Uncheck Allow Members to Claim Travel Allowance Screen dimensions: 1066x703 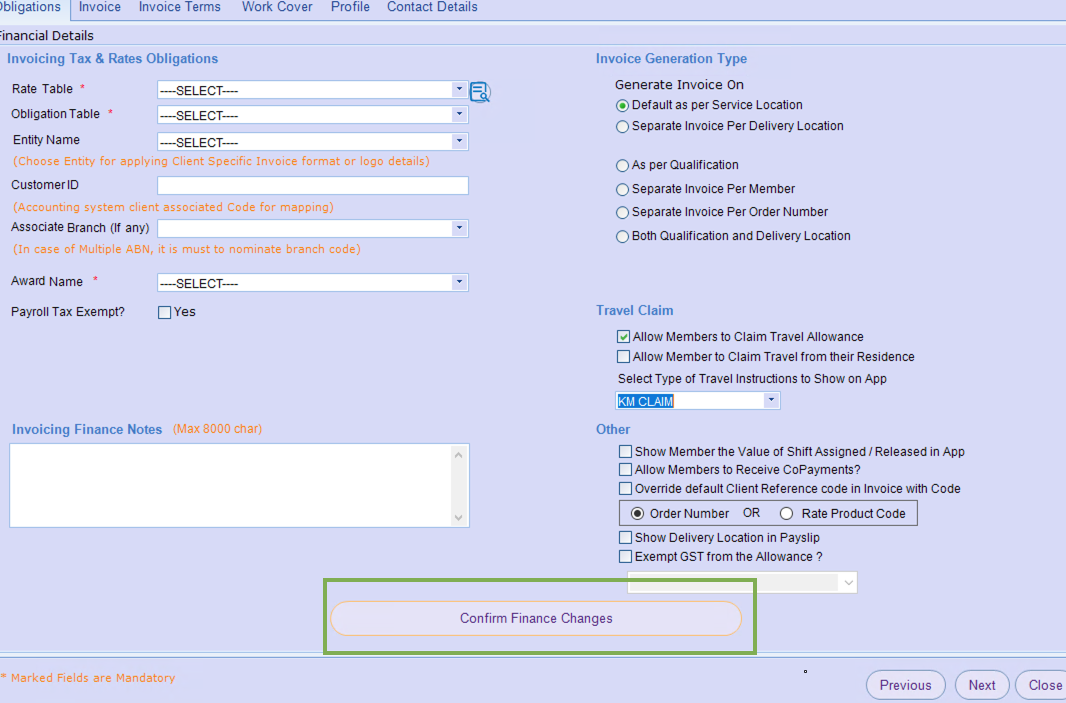point(624,338)
